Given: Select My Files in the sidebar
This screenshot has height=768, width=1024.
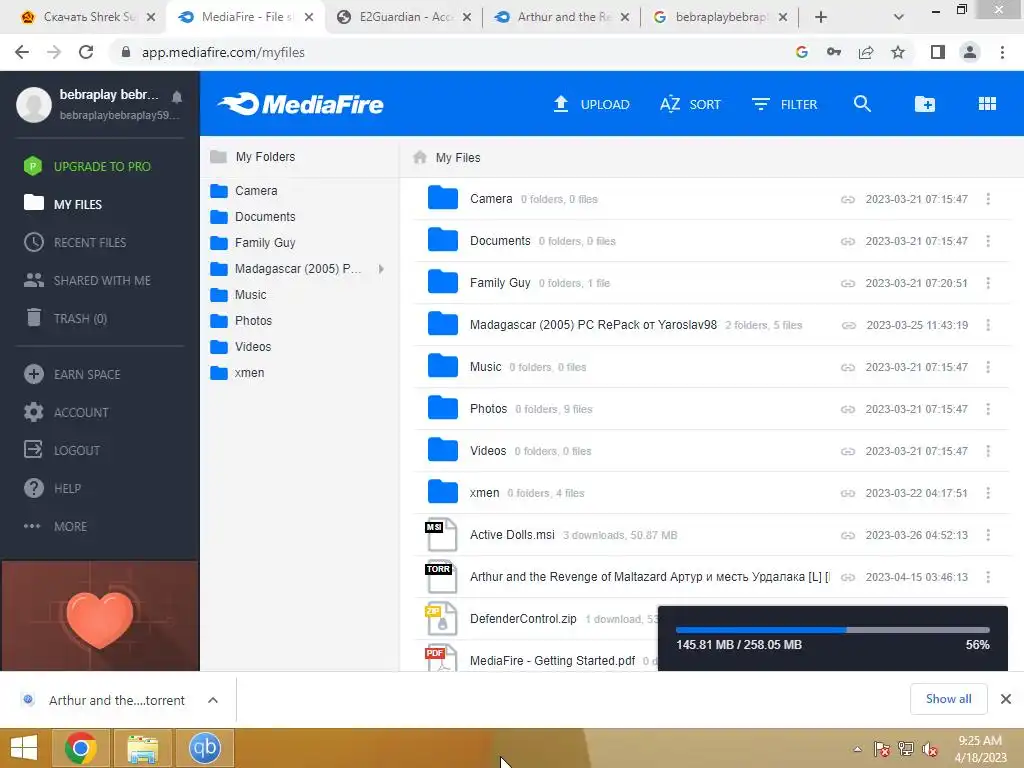Looking at the screenshot, I should click(63, 204).
